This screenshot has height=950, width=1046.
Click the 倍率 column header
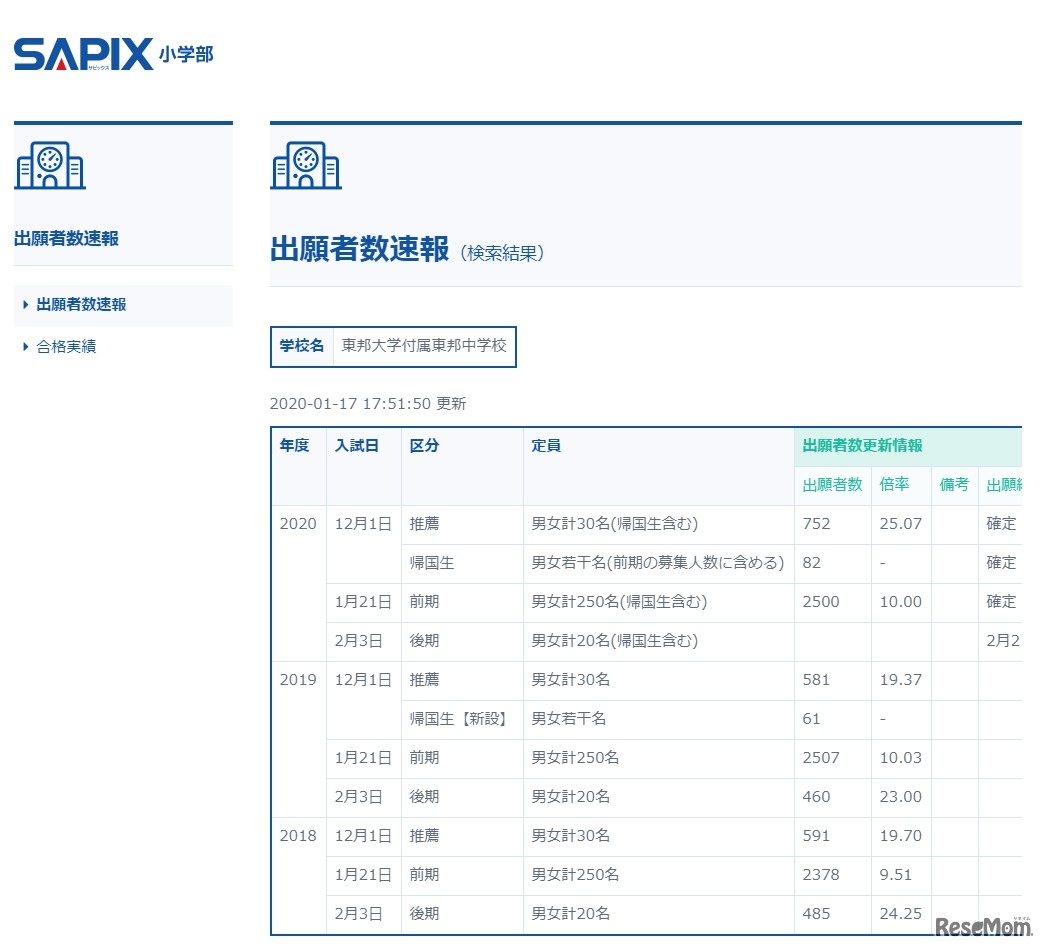pyautogui.click(x=893, y=485)
